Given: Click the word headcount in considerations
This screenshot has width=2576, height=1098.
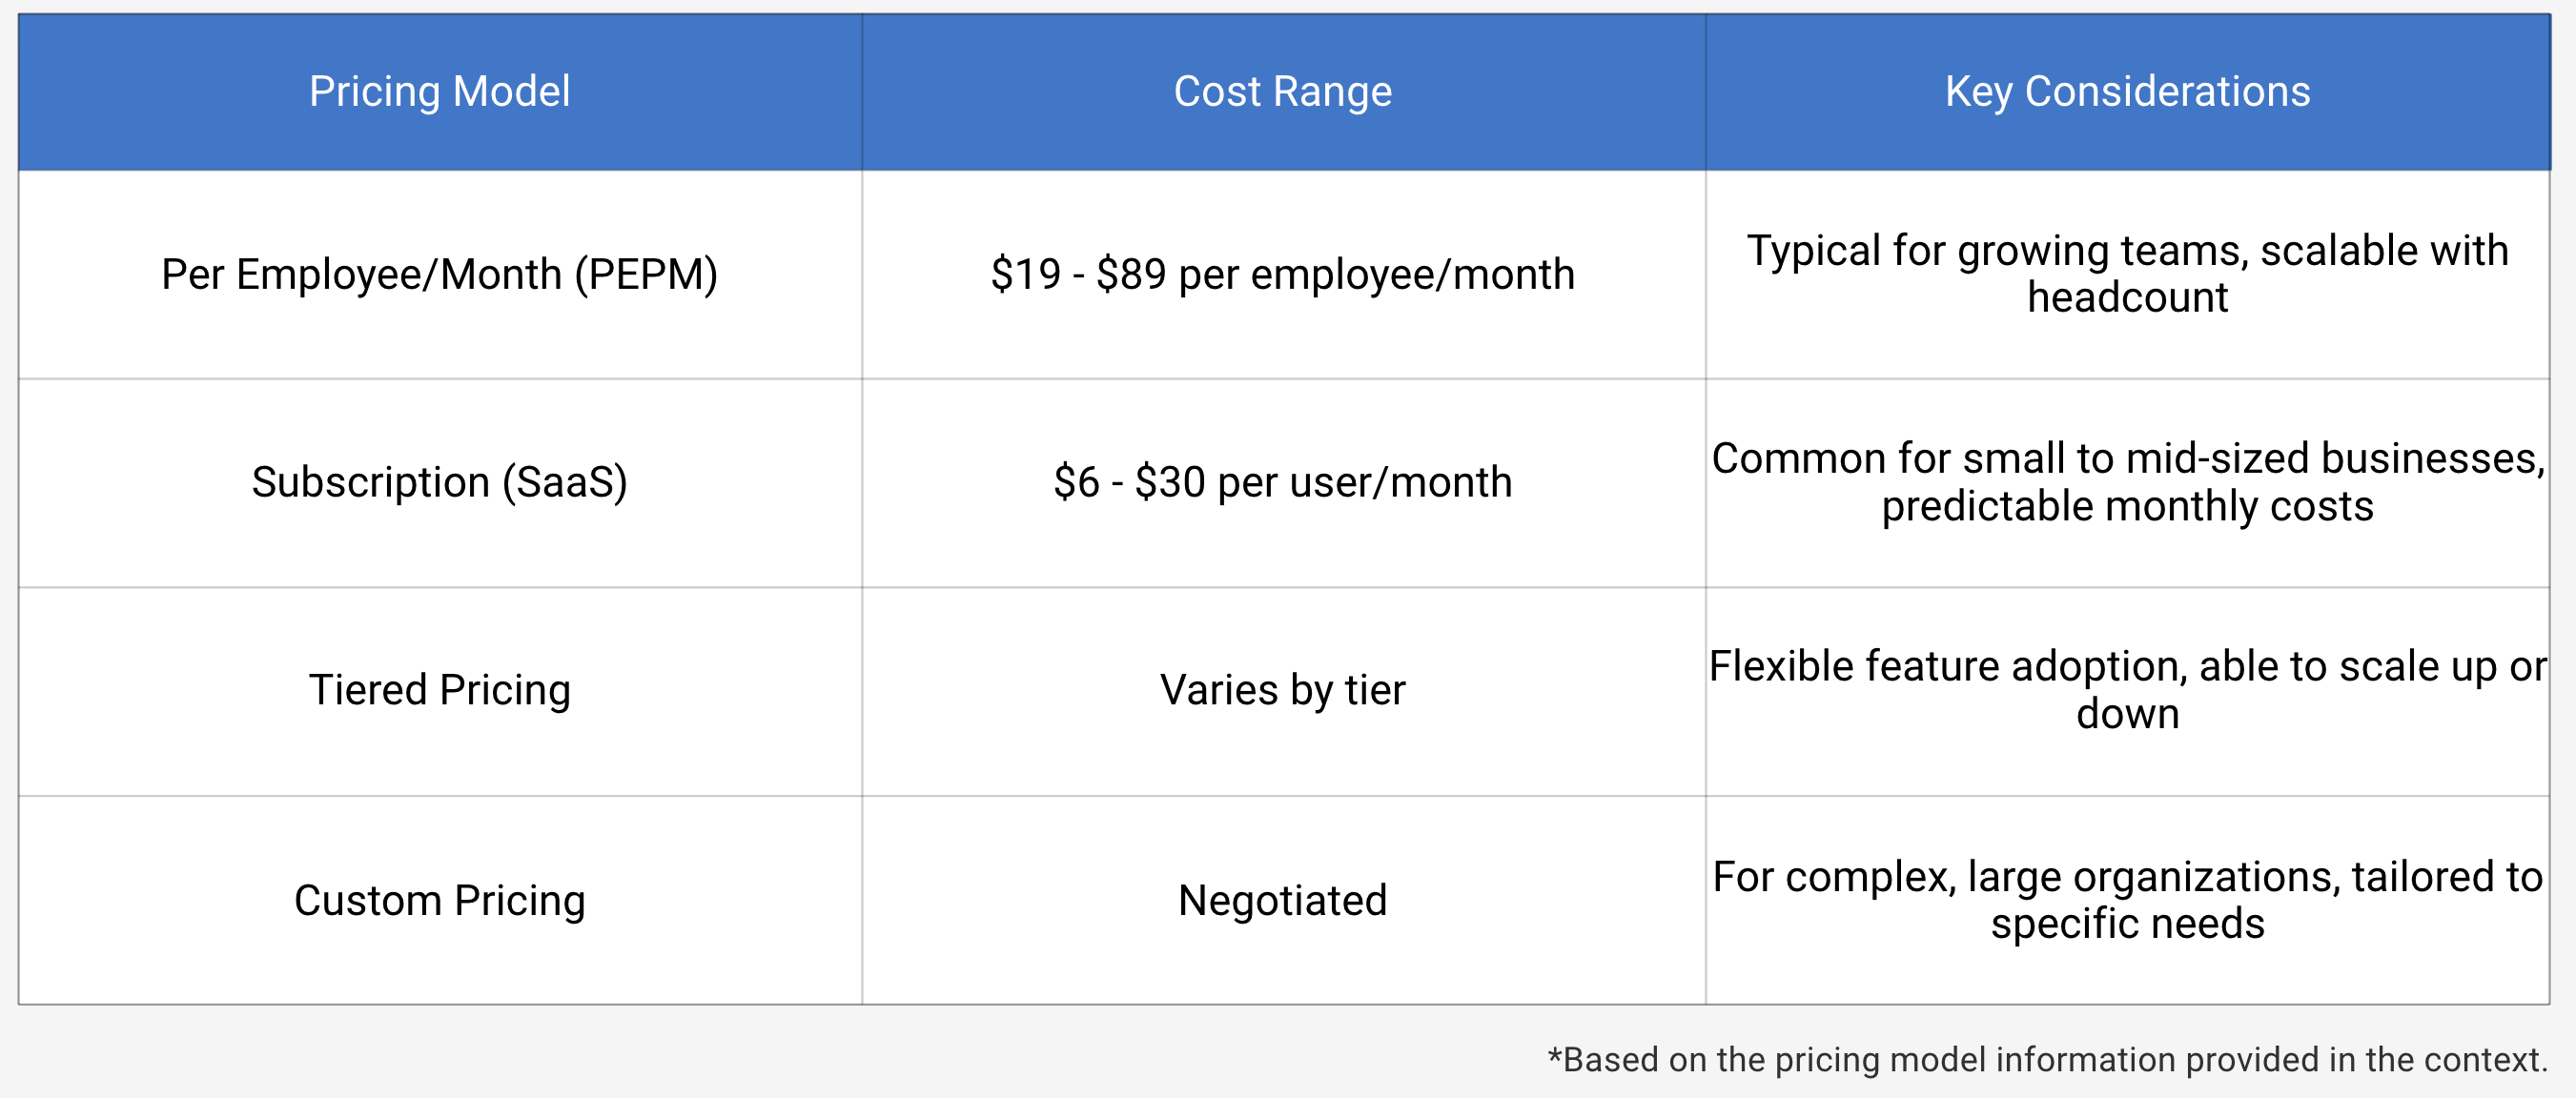Looking at the screenshot, I should point(2127,298).
